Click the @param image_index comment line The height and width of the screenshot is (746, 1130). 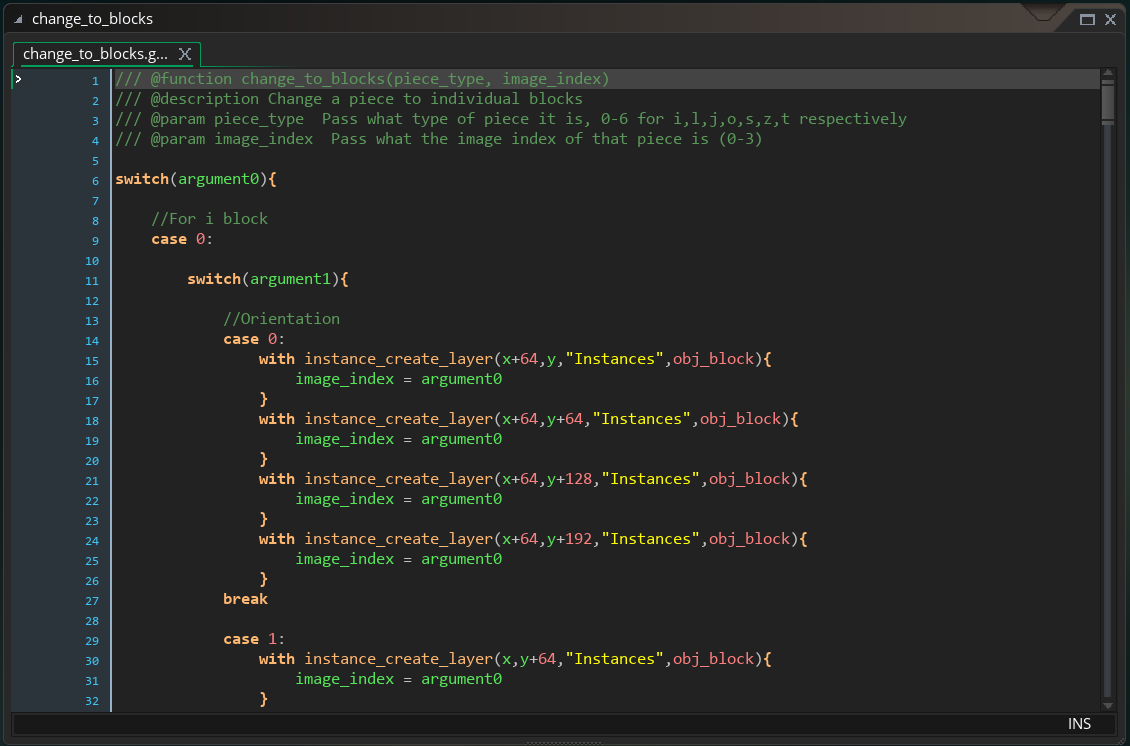[439, 139]
